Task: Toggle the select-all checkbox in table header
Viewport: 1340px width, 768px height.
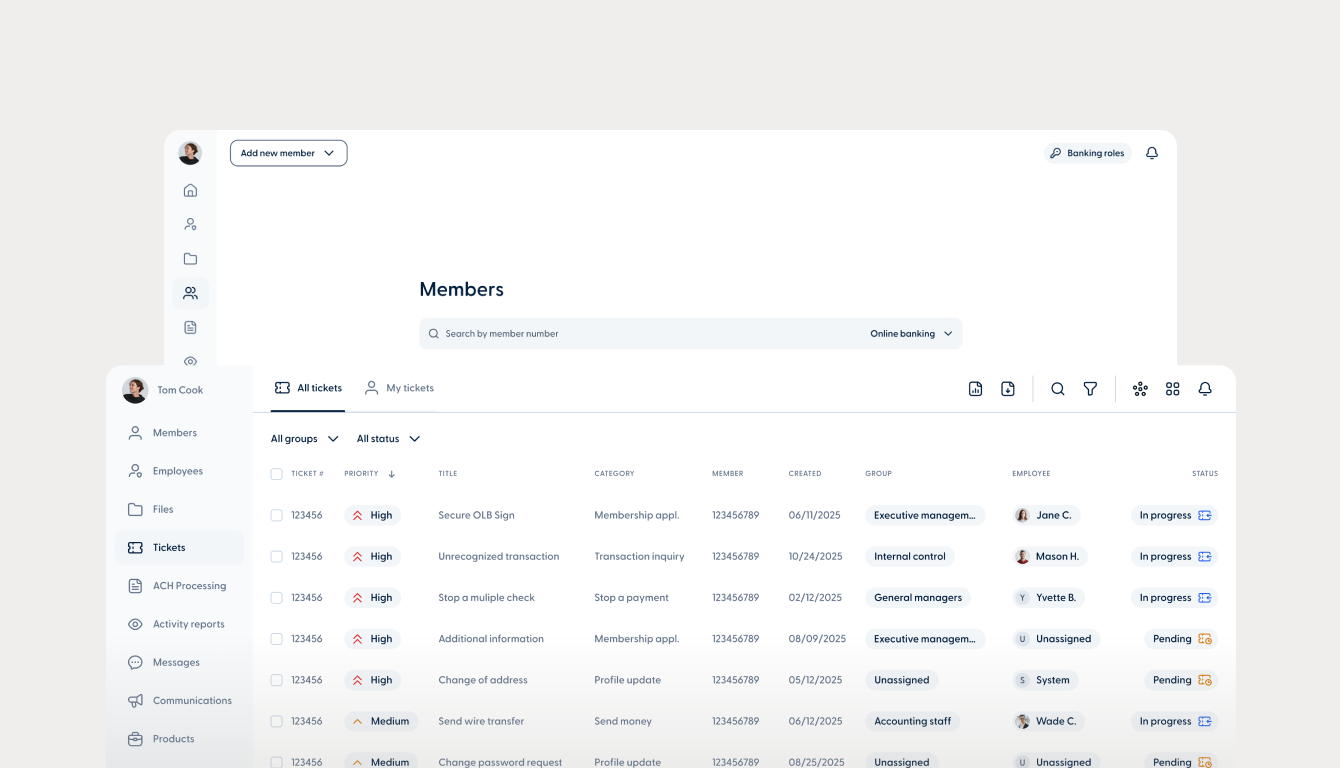Action: [x=276, y=474]
